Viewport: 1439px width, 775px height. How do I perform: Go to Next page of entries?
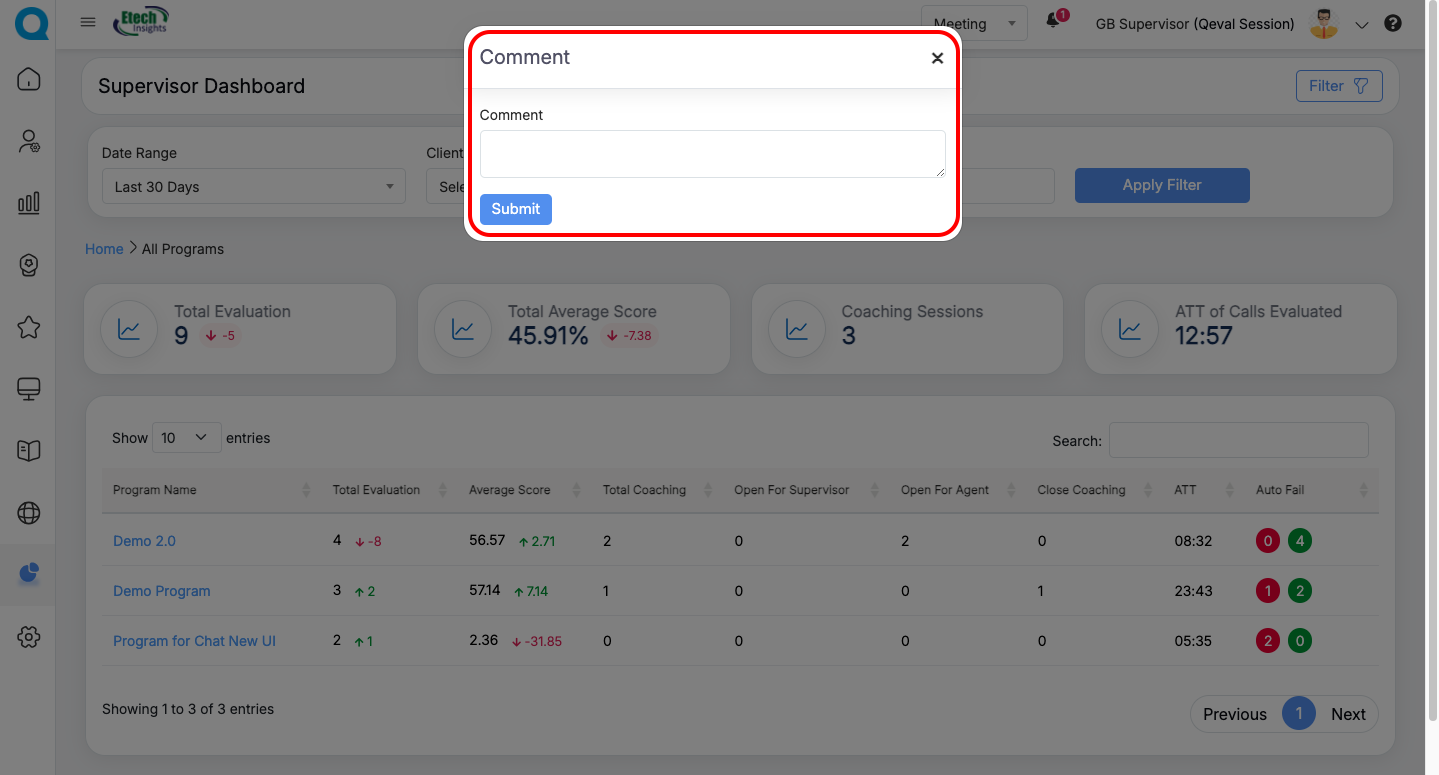point(1347,714)
